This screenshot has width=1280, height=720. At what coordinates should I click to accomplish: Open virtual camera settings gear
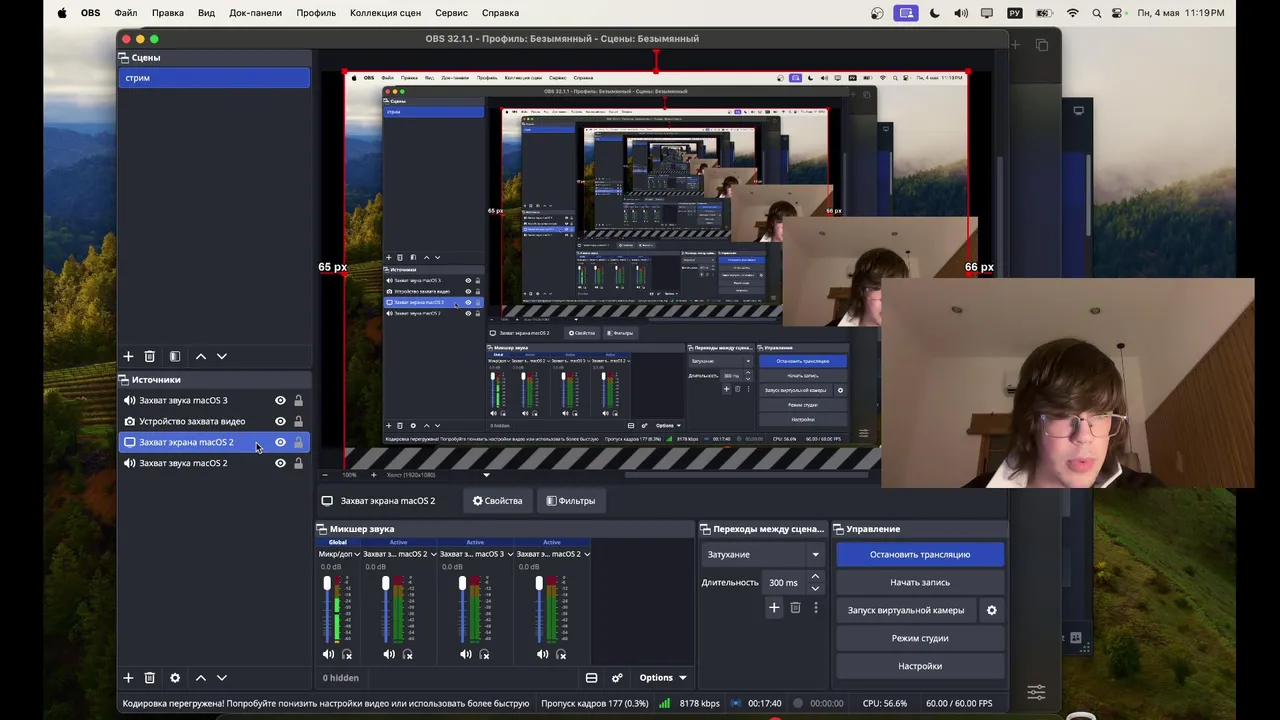coord(992,610)
